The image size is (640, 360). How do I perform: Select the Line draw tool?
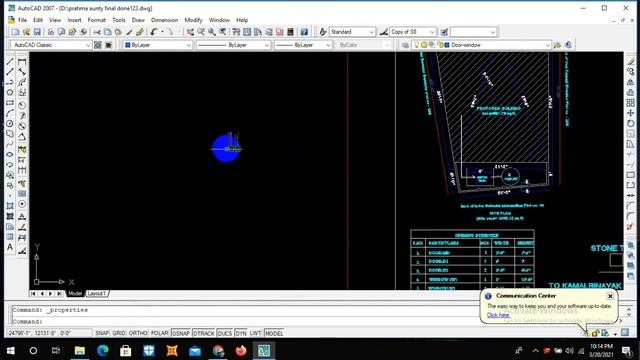click(10, 61)
